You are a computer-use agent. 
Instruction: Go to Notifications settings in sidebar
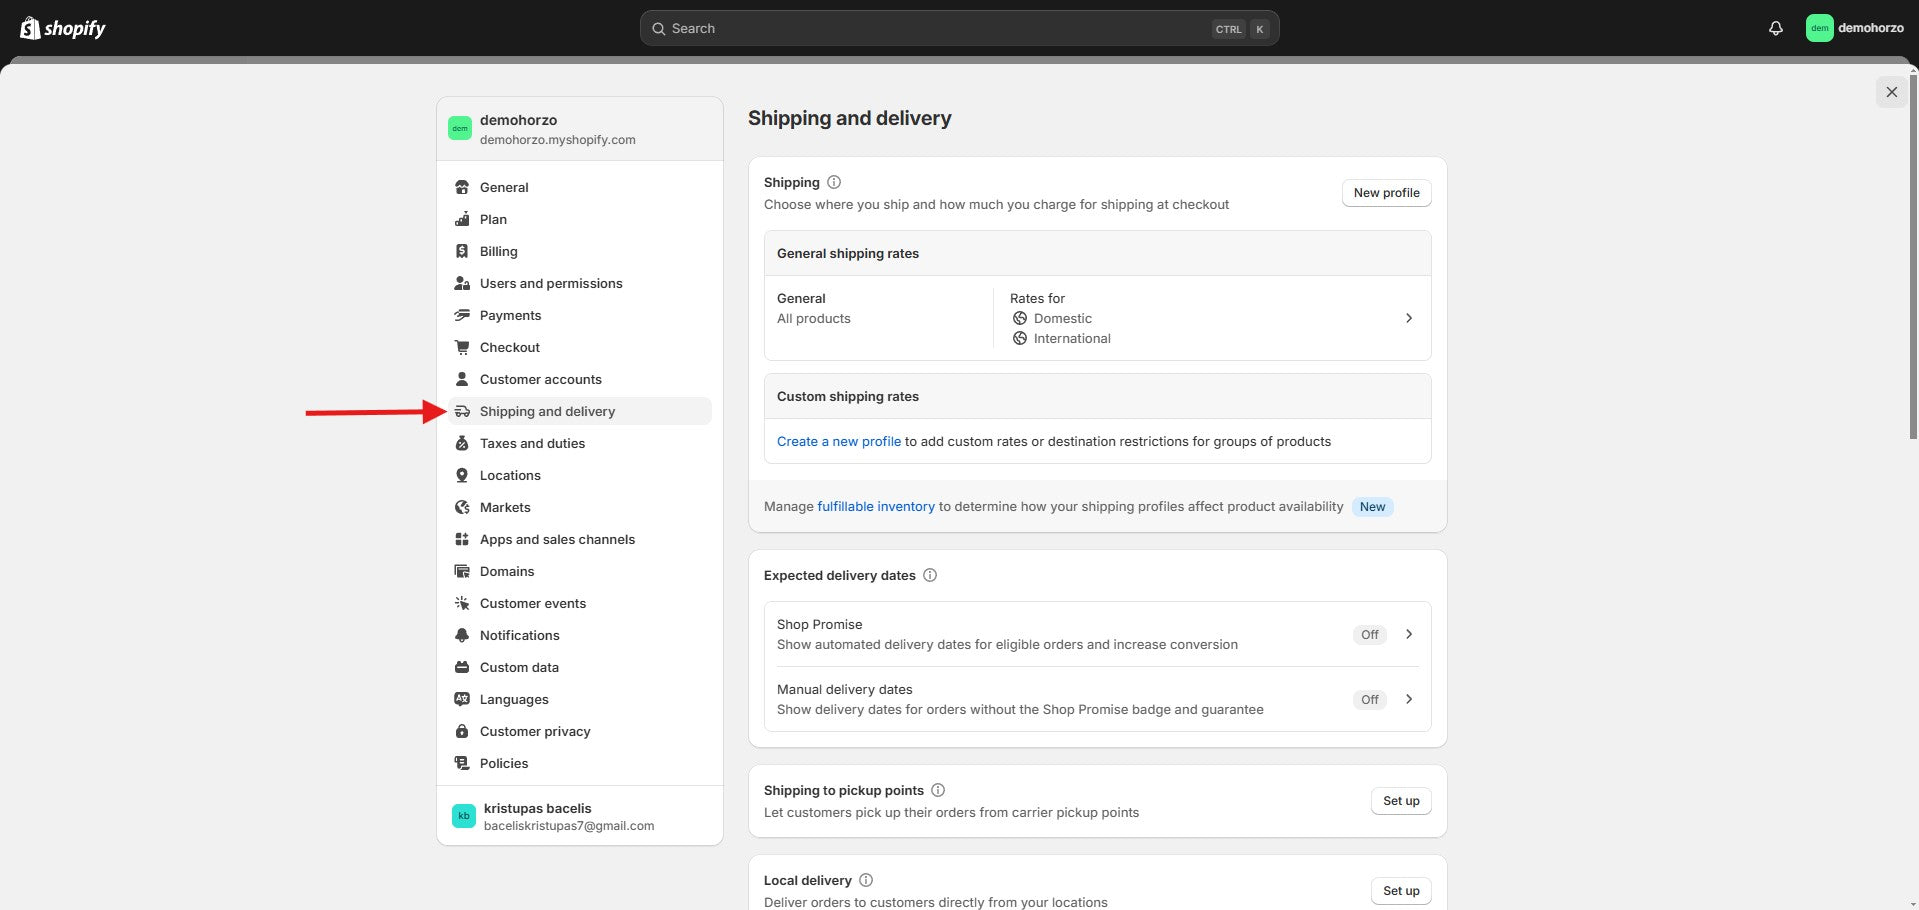(519, 635)
